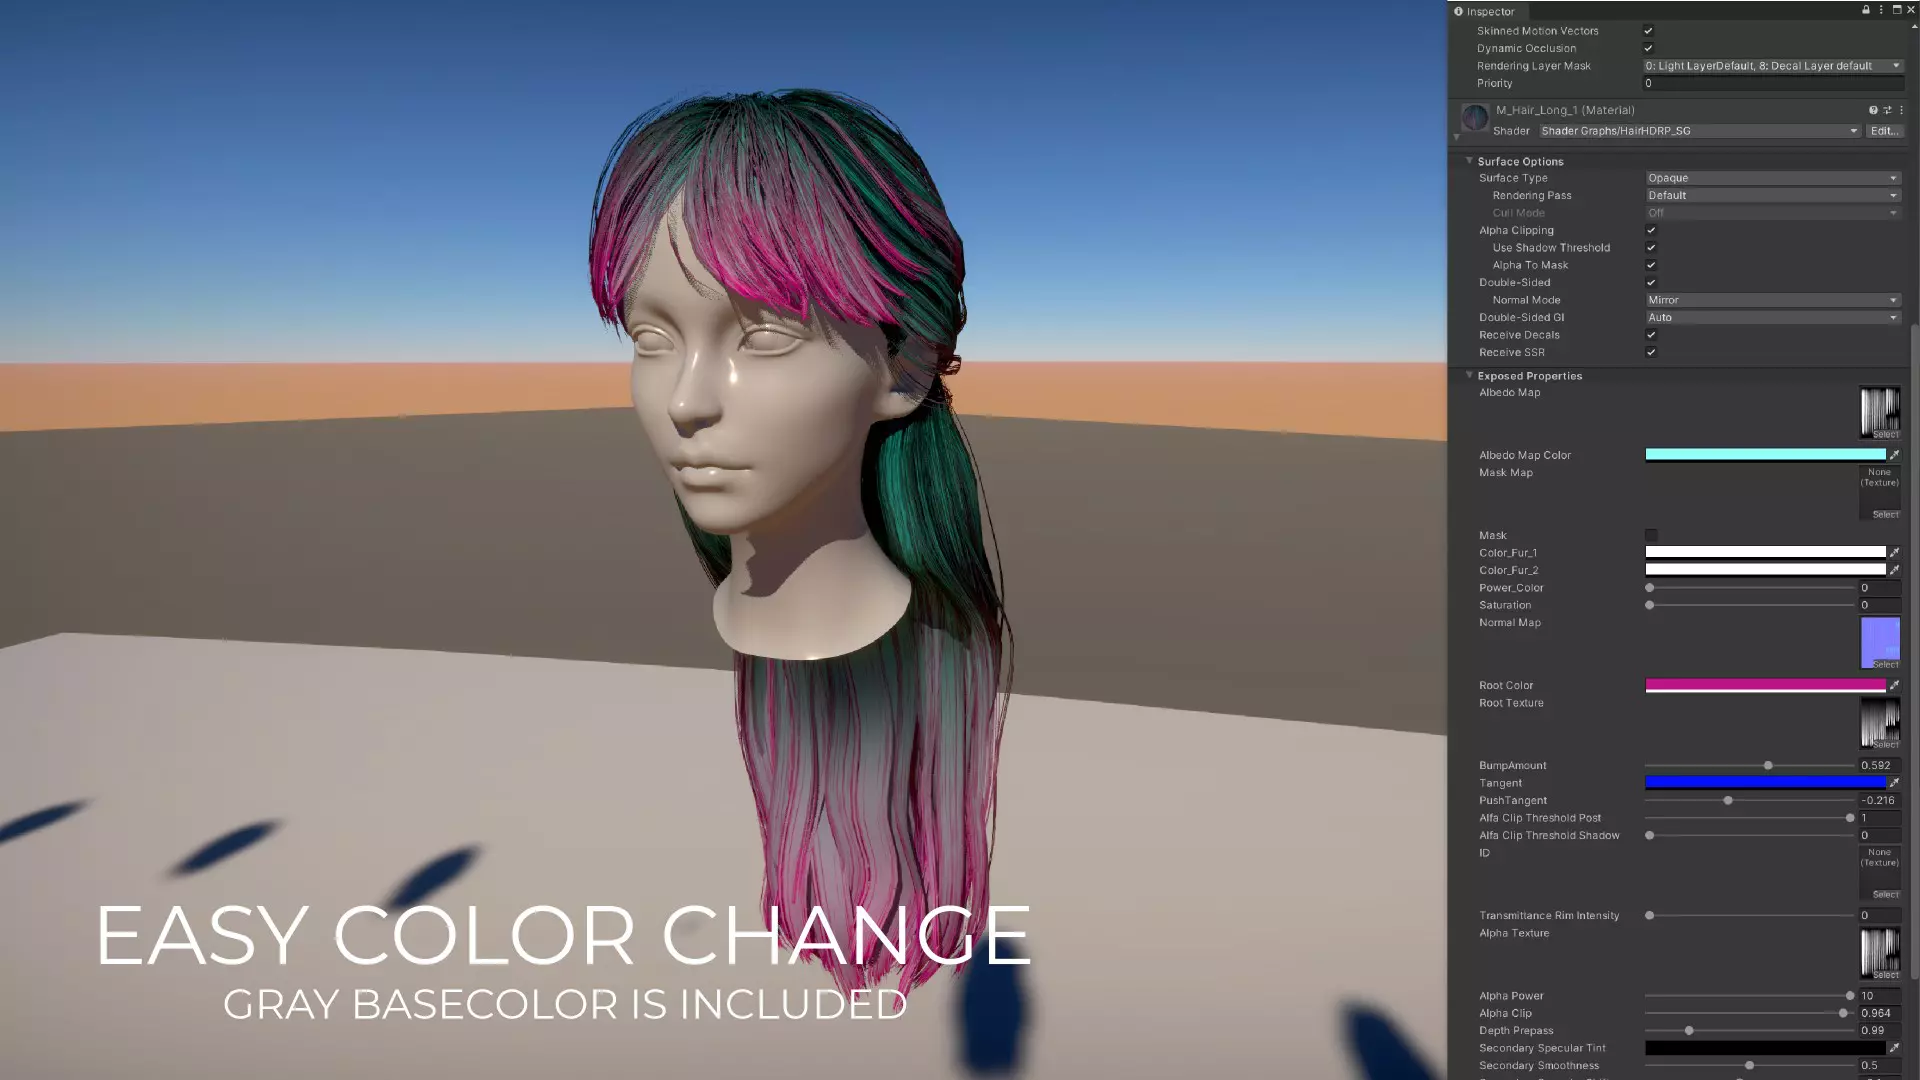Viewport: 1920px width, 1080px height.
Task: Click the material presets slider icon
Action: 1887,110
